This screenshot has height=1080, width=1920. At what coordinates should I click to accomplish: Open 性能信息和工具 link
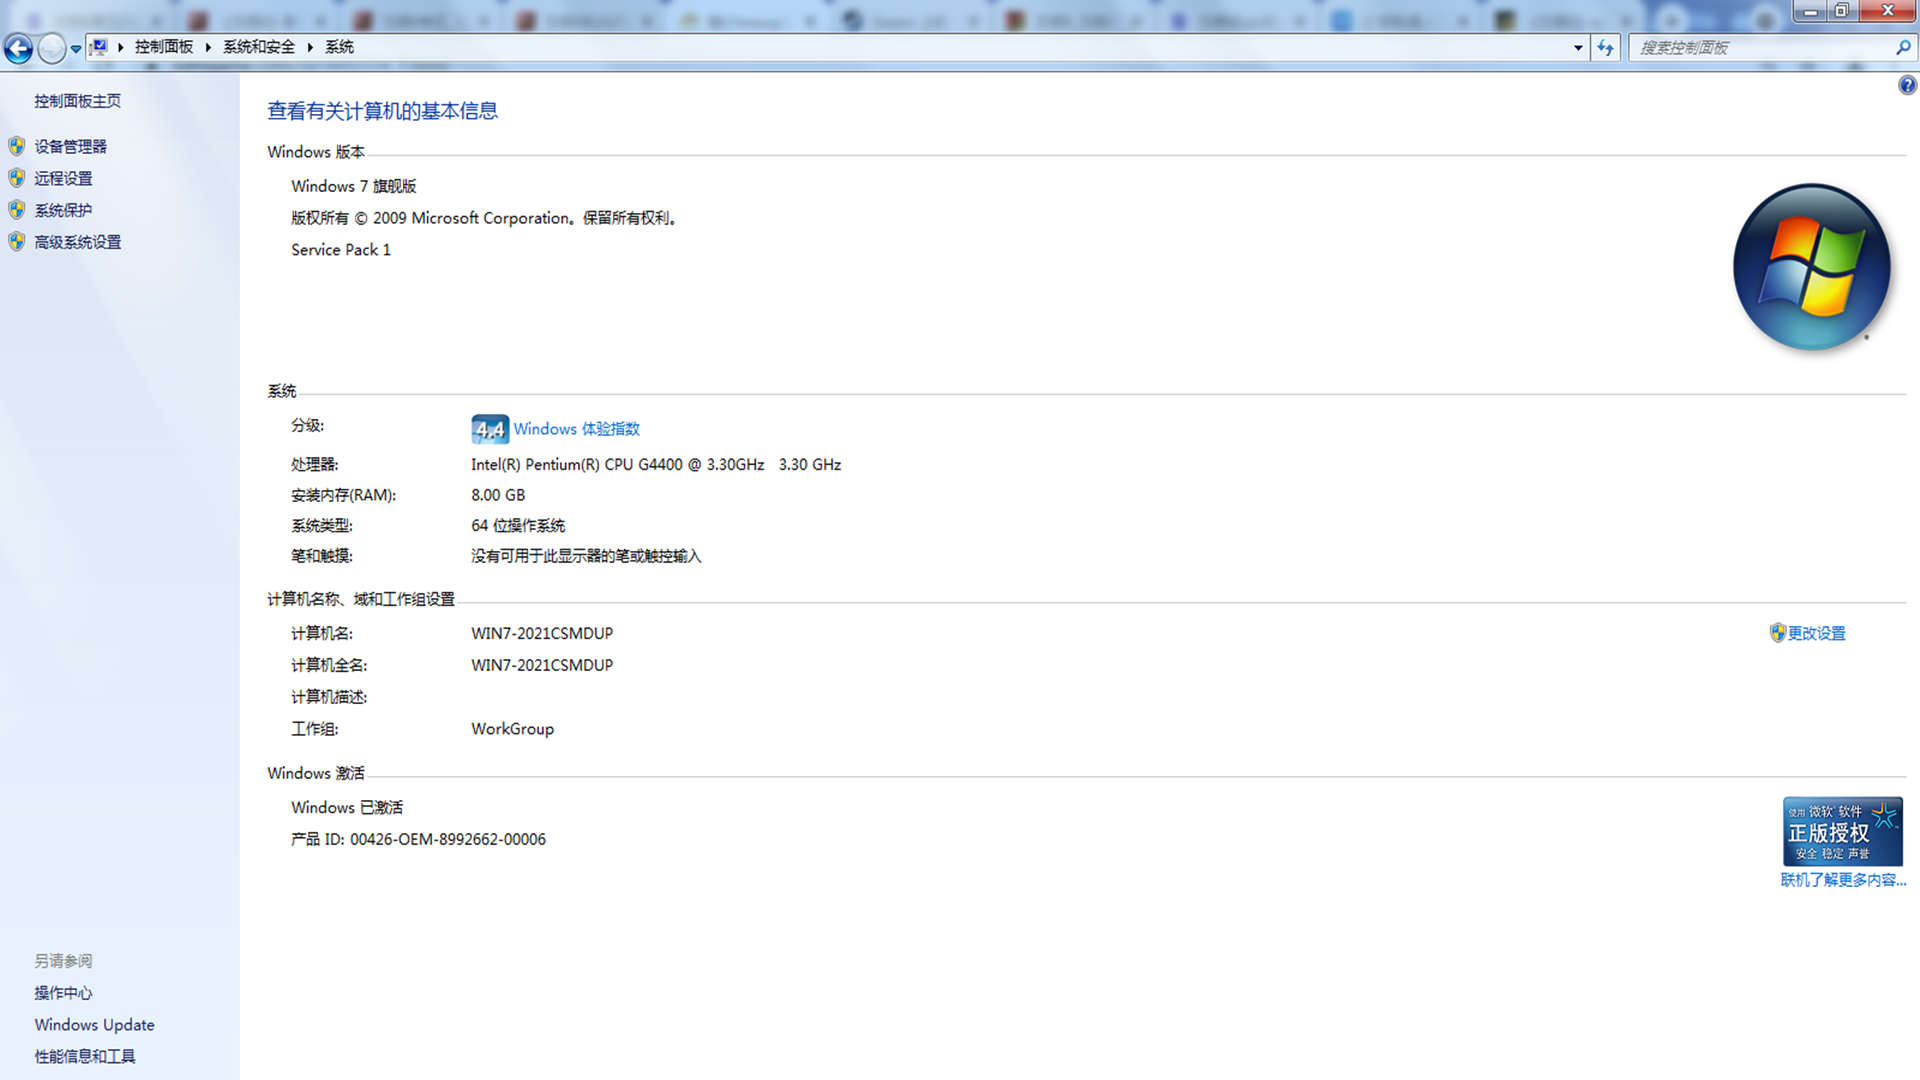84,1057
